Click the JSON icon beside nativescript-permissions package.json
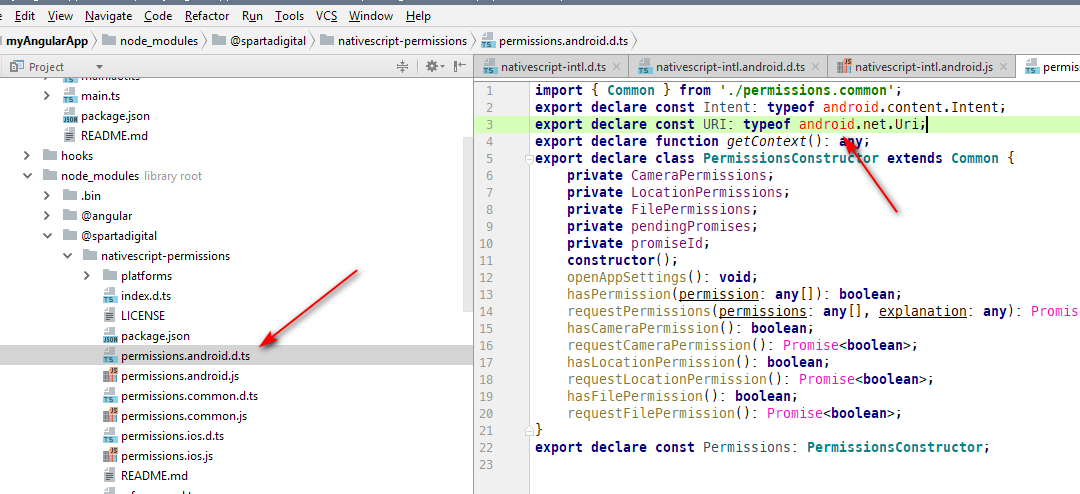This screenshot has width=1080, height=494. [110, 336]
